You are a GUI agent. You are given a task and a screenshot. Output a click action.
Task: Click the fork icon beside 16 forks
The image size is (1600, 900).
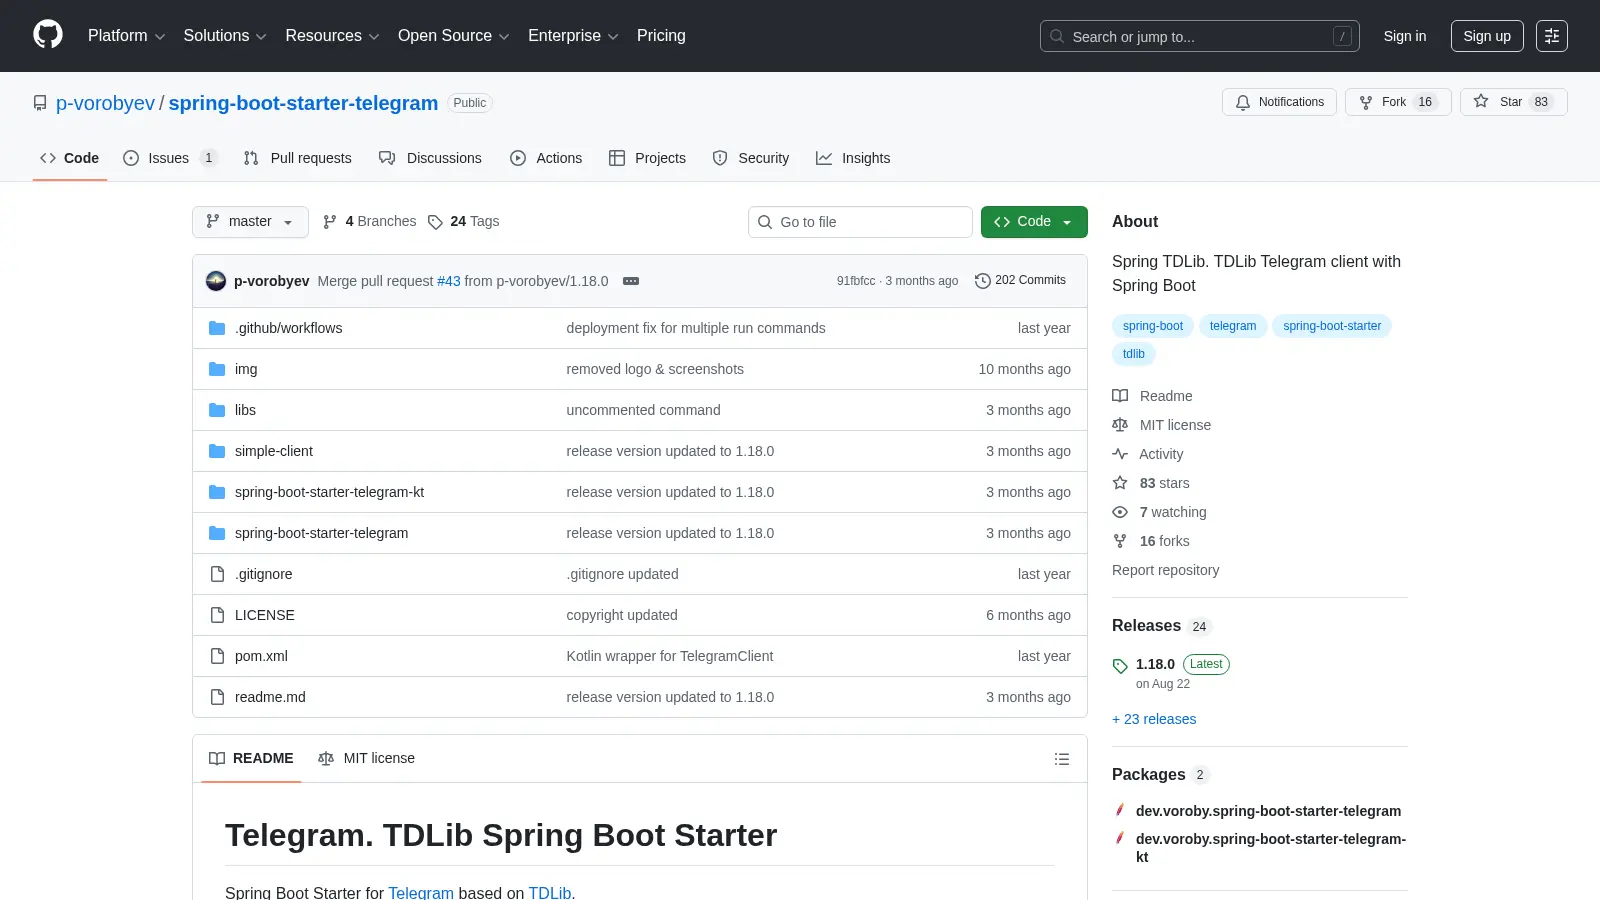[1120, 541]
